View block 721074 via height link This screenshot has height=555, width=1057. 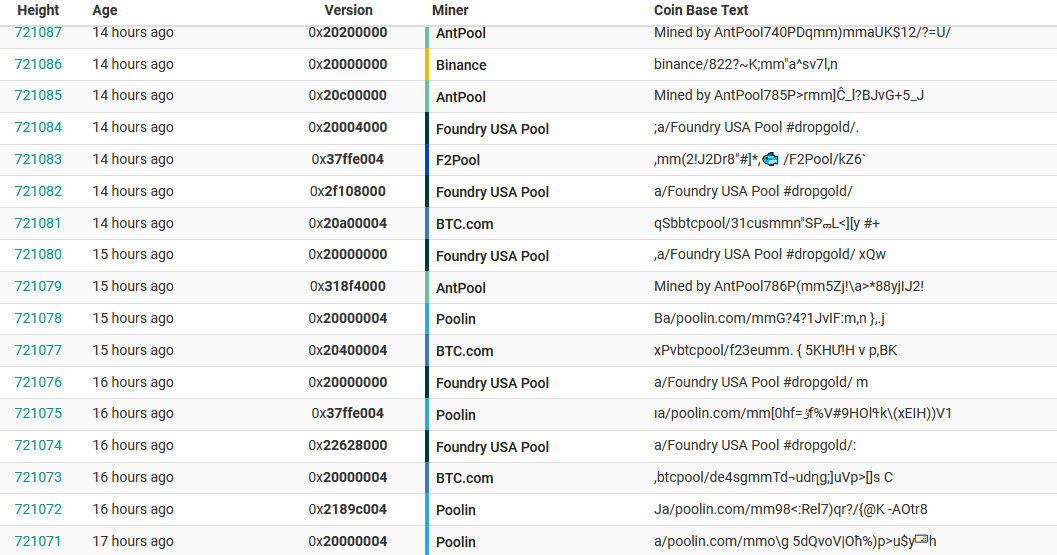coord(38,445)
